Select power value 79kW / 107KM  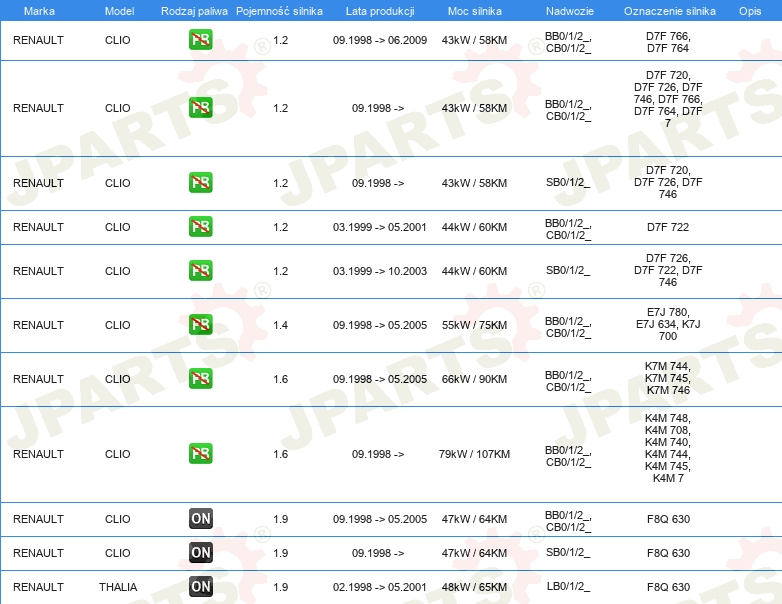[474, 454]
